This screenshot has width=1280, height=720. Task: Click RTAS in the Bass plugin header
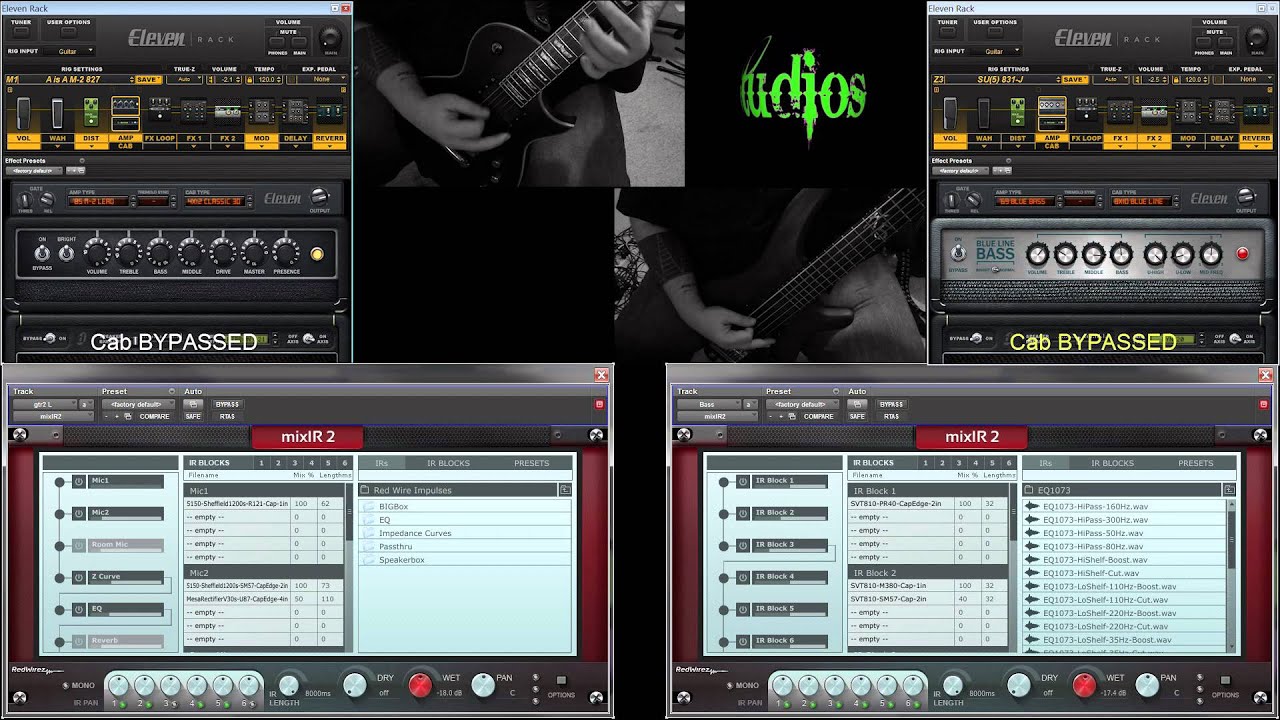tap(891, 416)
